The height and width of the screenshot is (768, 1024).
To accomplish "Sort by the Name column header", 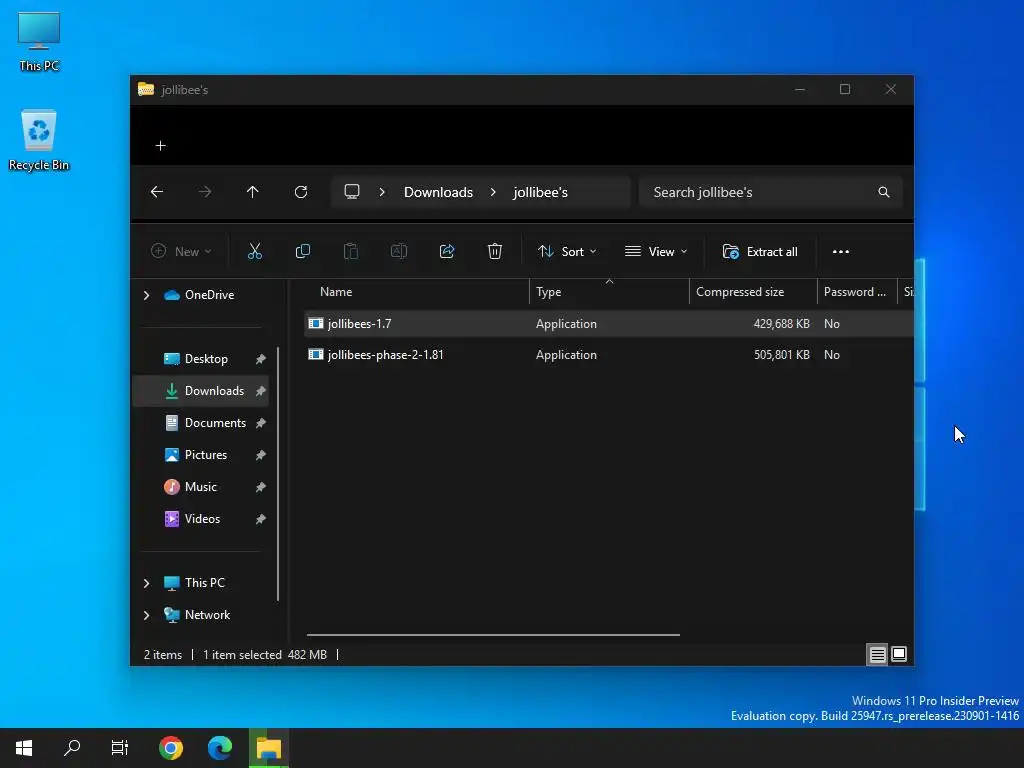I will point(418,292).
